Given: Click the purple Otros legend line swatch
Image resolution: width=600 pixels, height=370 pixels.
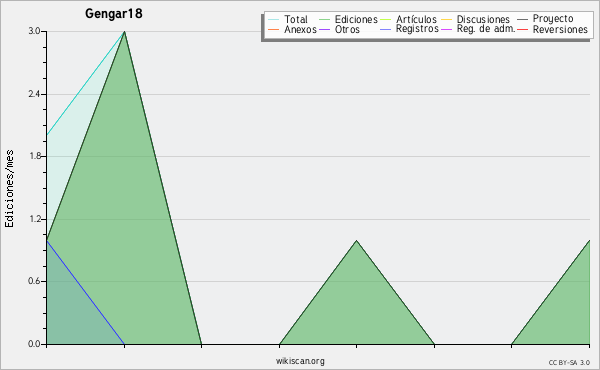Looking at the screenshot, I should (x=324, y=29).
